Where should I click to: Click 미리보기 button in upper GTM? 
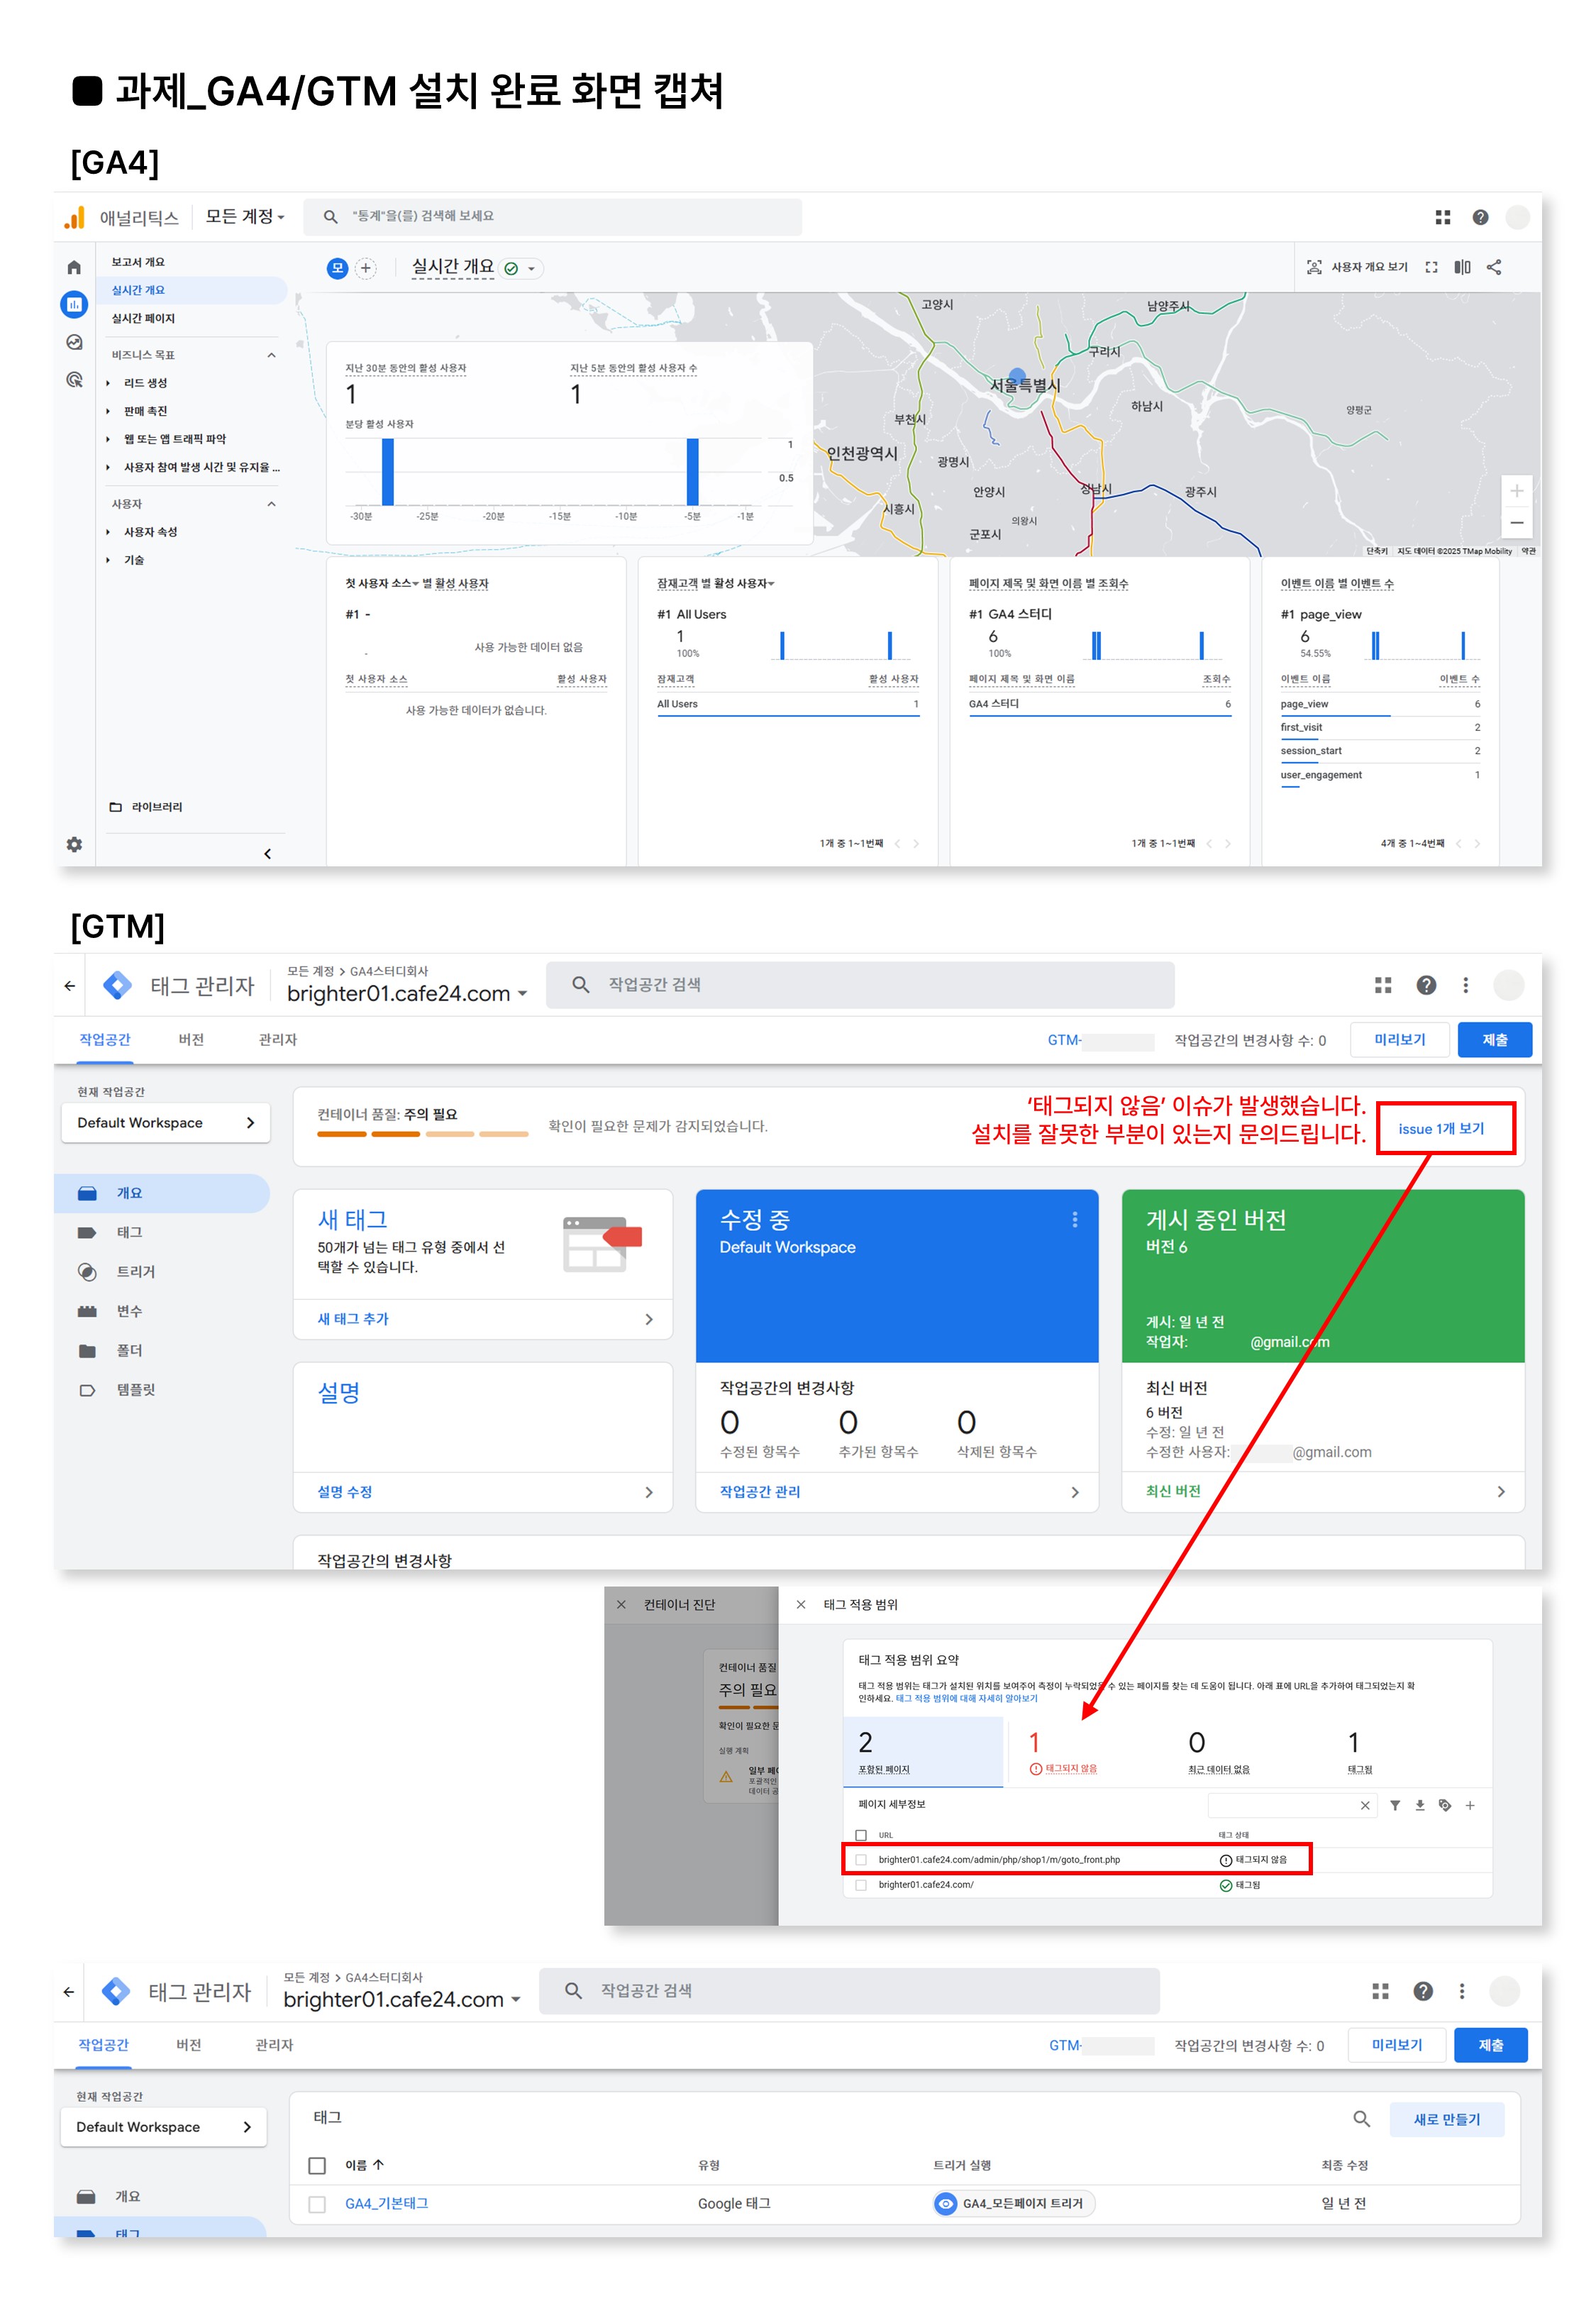coord(1399,1040)
